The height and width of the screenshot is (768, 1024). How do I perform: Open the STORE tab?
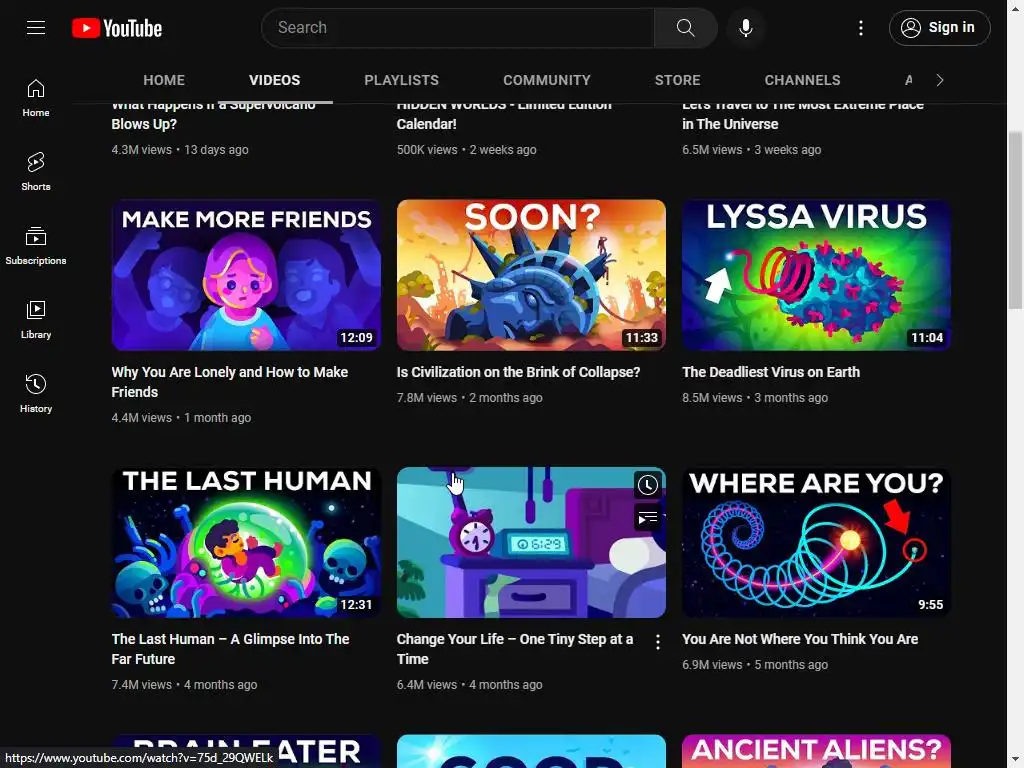click(677, 80)
